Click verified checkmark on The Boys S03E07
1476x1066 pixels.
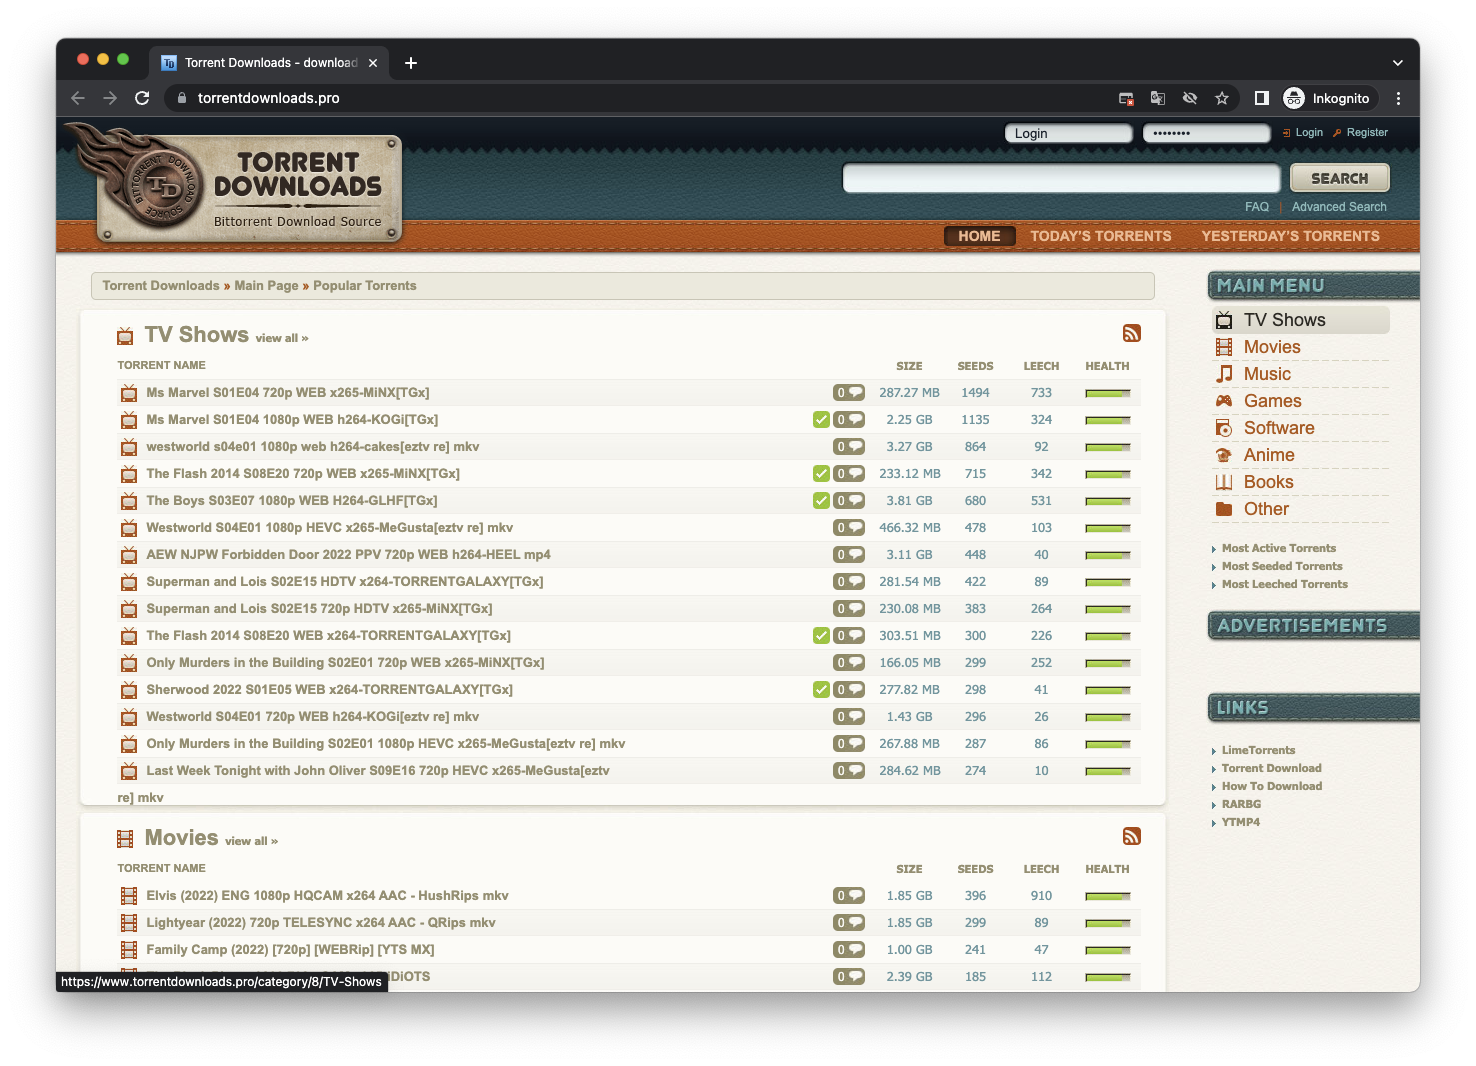coord(821,501)
